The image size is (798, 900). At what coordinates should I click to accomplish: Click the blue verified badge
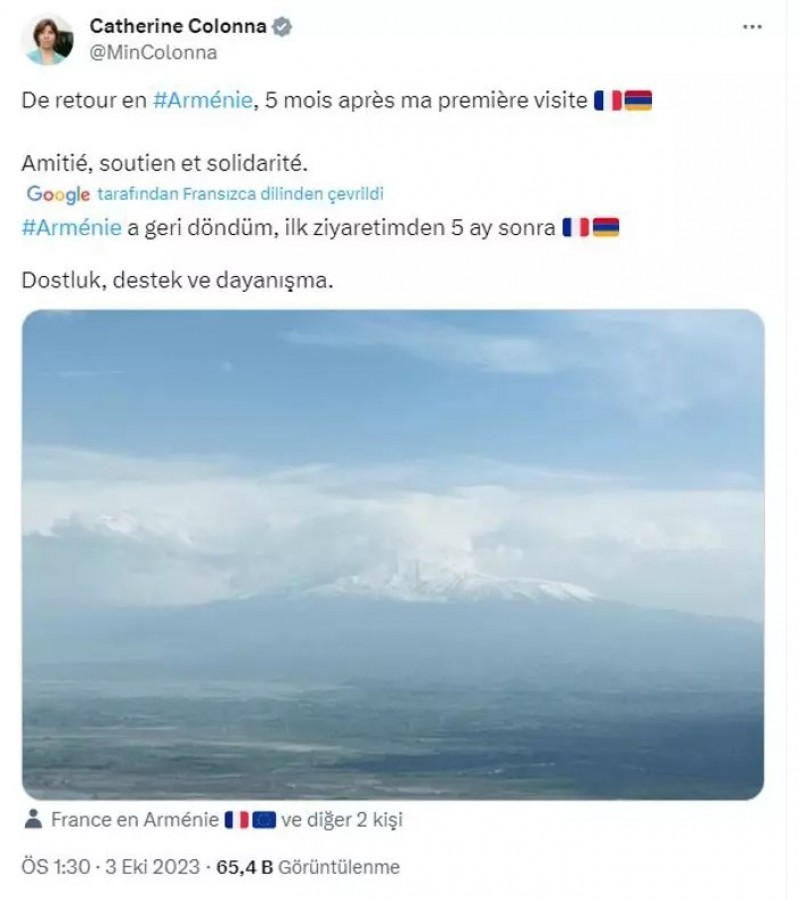click(282, 28)
